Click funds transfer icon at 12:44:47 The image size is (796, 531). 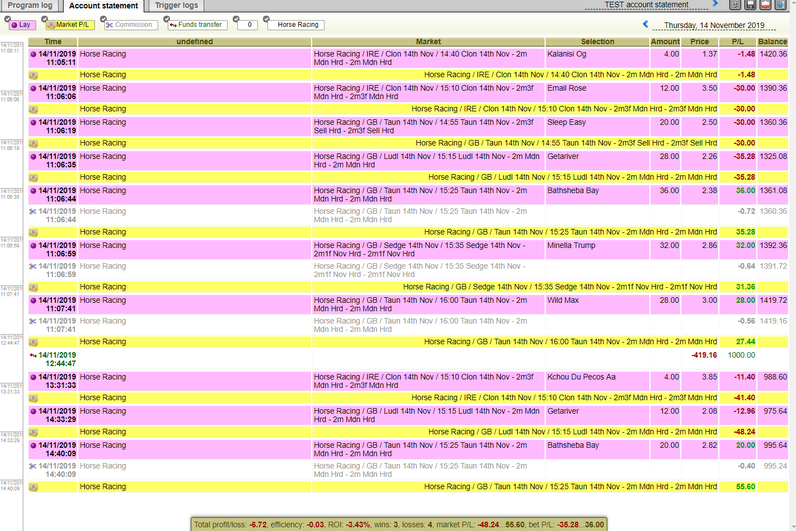coord(33,355)
